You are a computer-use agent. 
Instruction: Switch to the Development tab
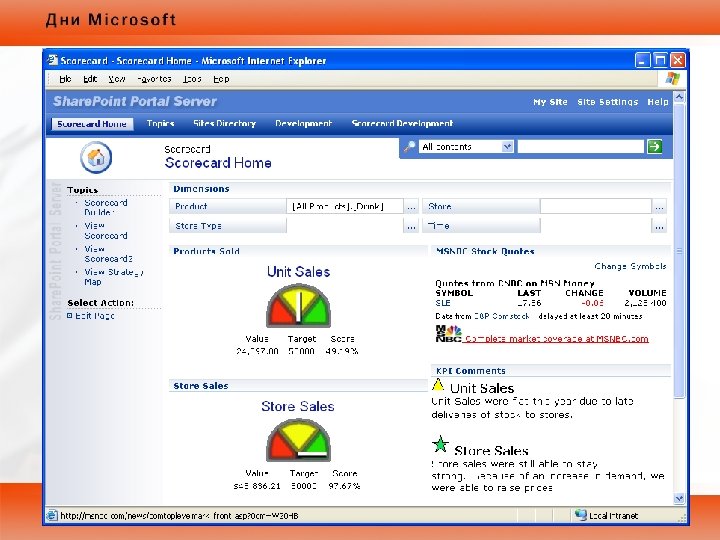point(304,124)
